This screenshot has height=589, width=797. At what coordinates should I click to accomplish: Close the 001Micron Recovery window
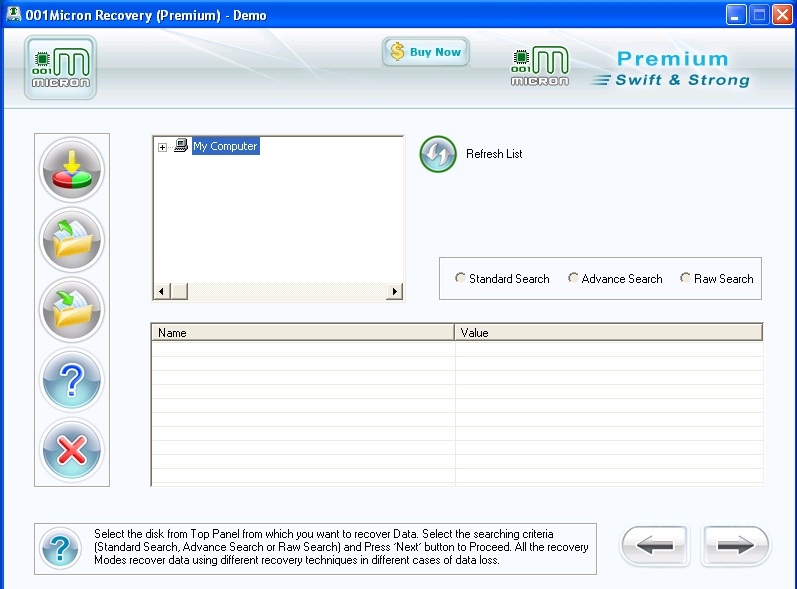click(782, 15)
